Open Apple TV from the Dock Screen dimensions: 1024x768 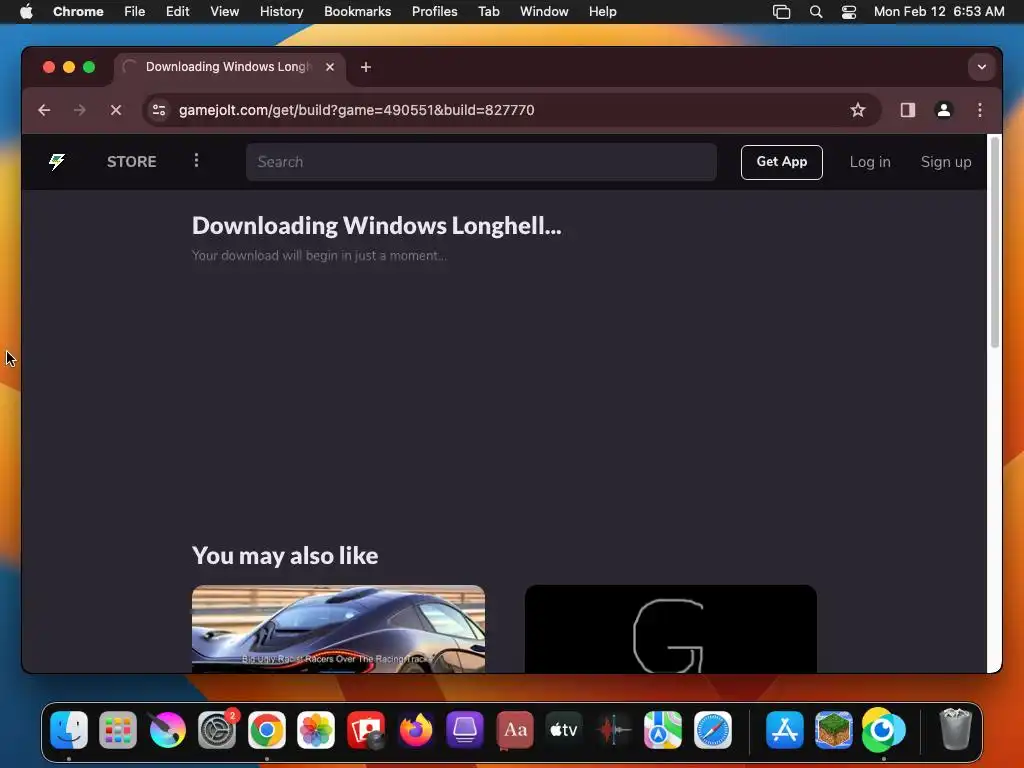[x=564, y=729]
